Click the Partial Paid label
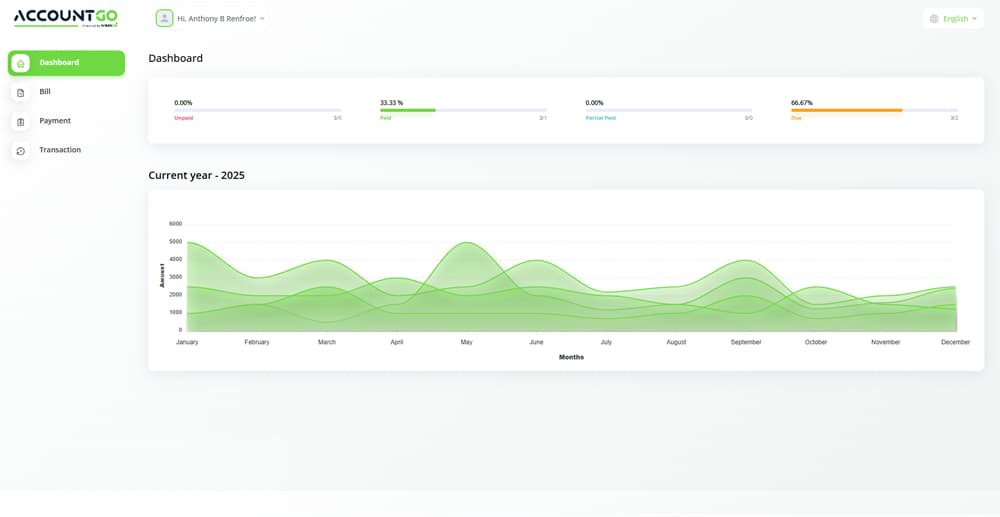This screenshot has width=1000, height=517. click(x=601, y=118)
